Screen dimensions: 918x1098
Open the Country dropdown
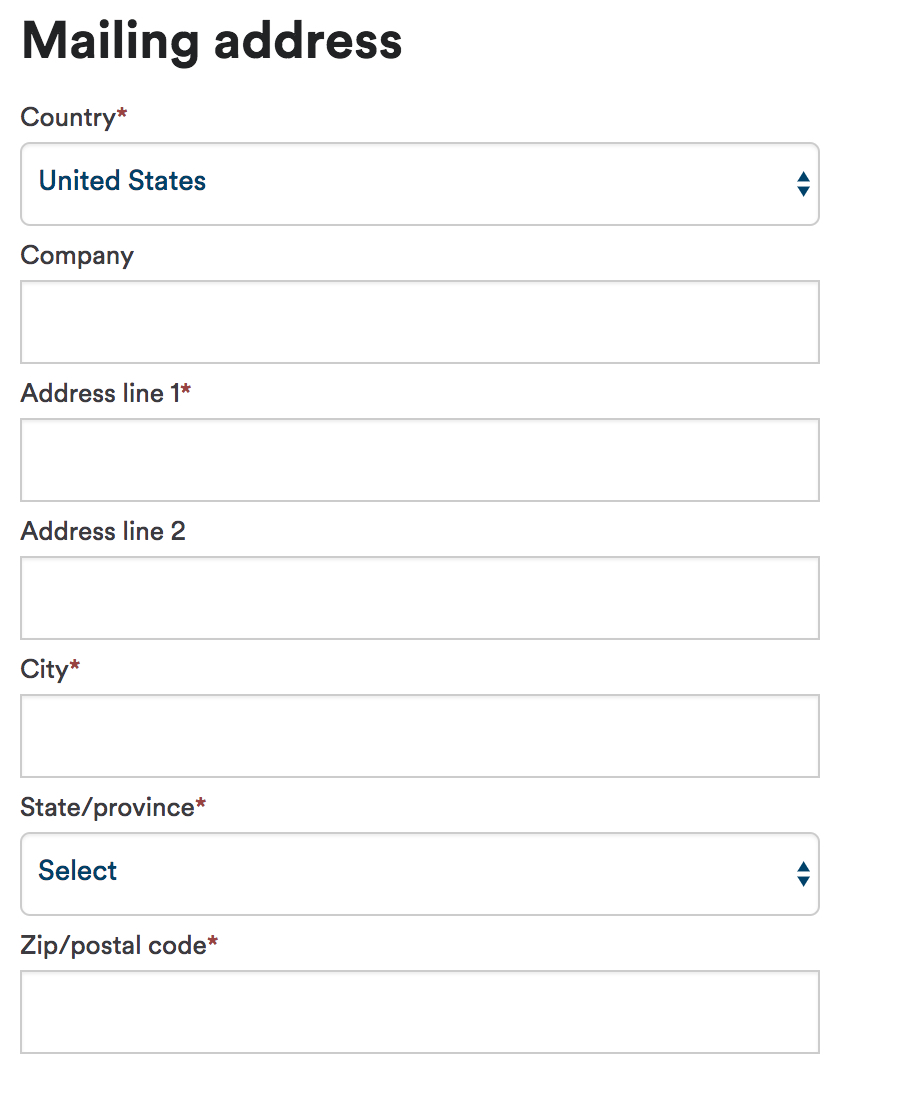[419, 184]
